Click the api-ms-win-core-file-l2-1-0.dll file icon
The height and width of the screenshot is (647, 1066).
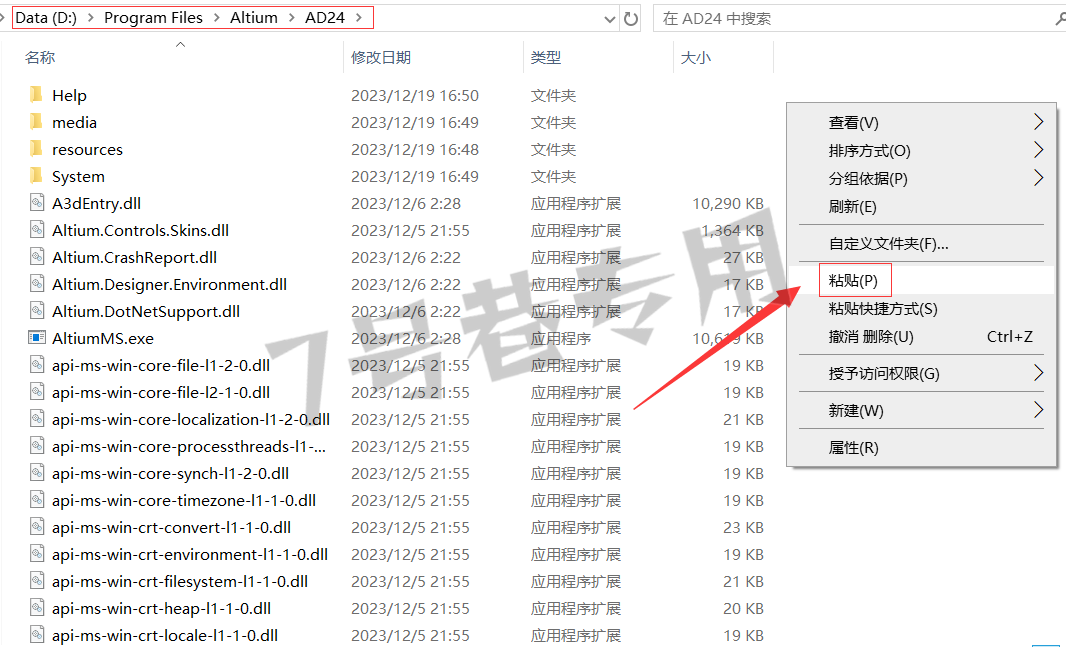click(37, 392)
